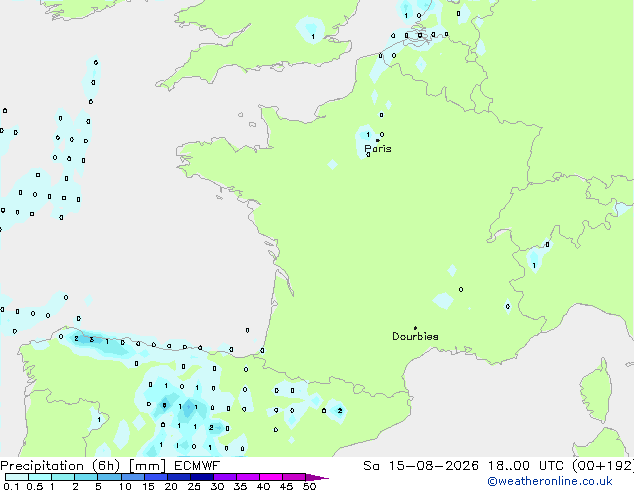Image resolution: width=634 pixels, height=490 pixels.
Task: Click the Dourbies location label
Action: click(415, 336)
